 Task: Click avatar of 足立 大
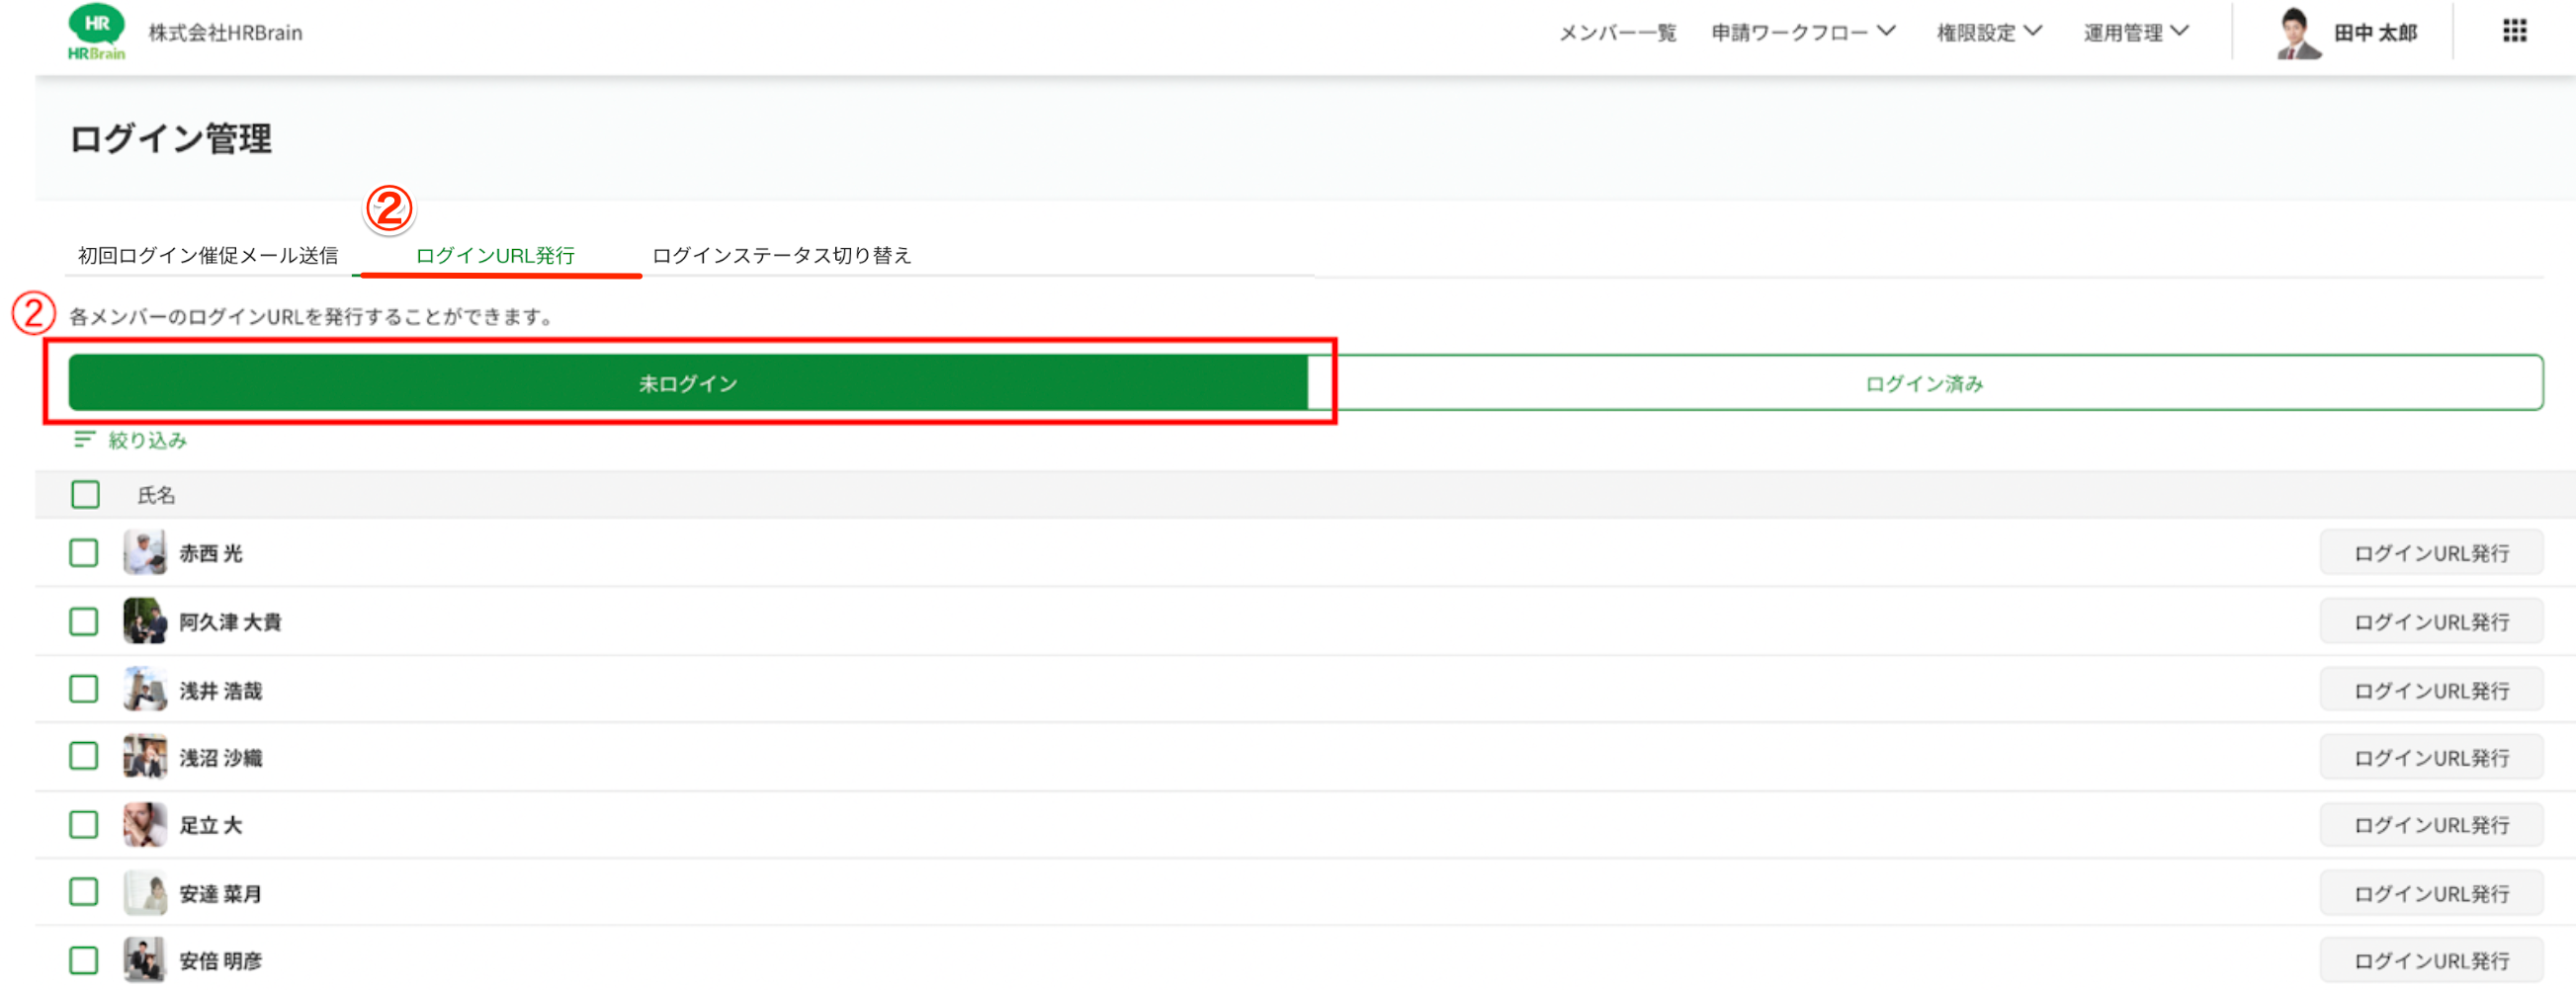[145, 825]
